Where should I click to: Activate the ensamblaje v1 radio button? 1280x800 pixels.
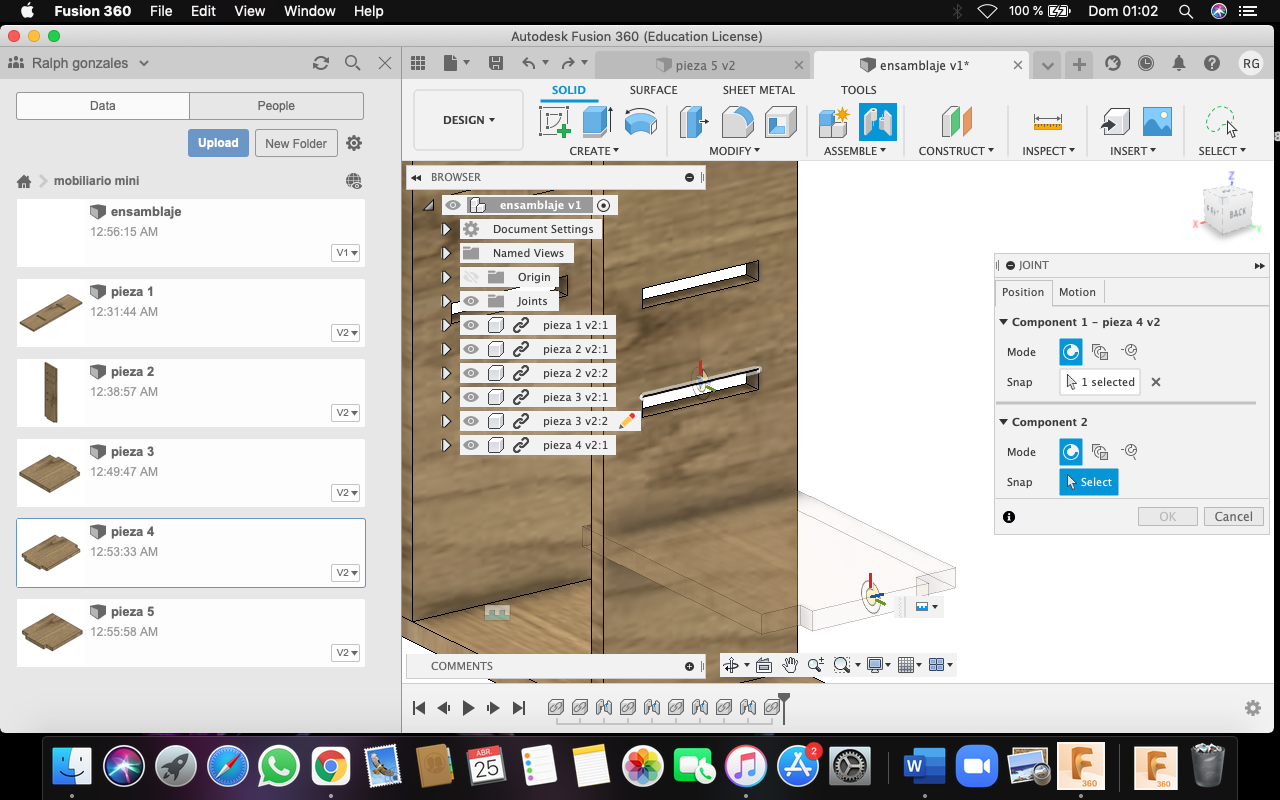click(x=603, y=205)
